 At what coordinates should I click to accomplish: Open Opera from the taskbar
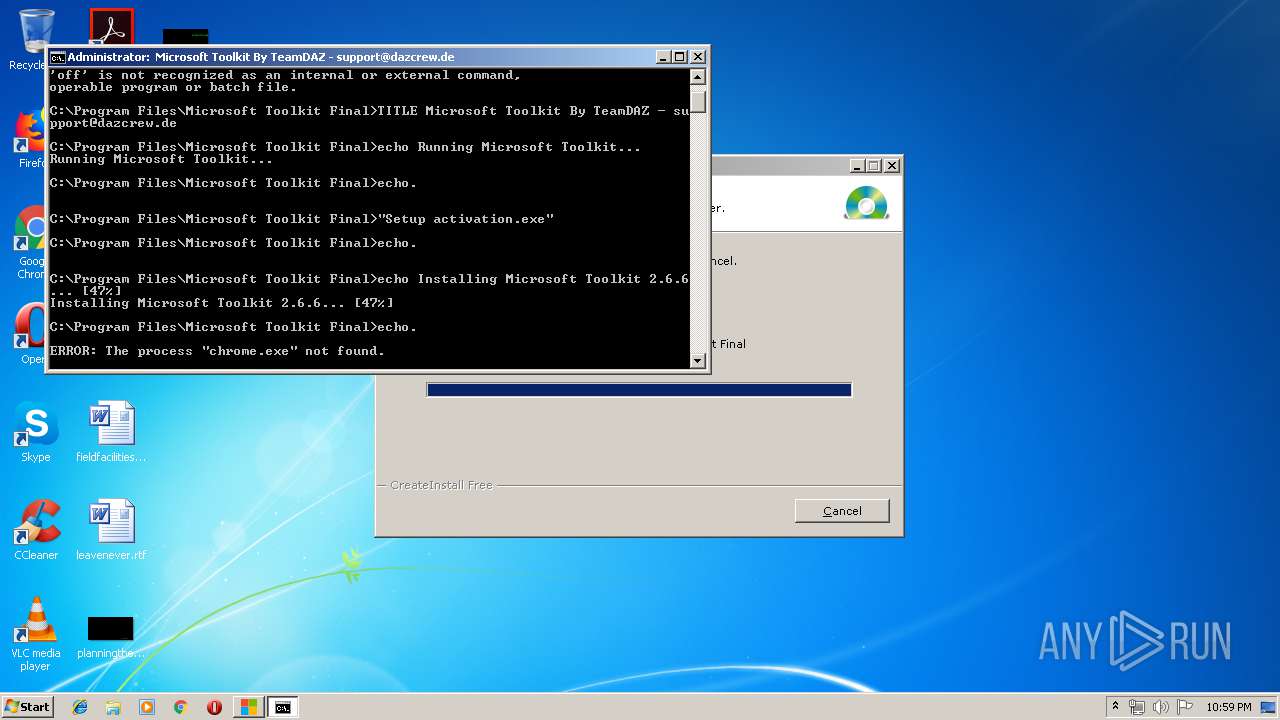(x=214, y=707)
